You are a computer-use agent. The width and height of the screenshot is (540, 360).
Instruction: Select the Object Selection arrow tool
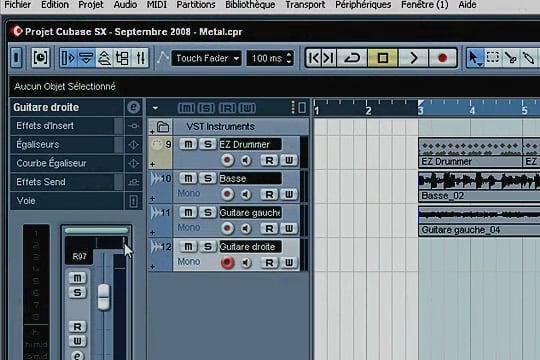475,58
